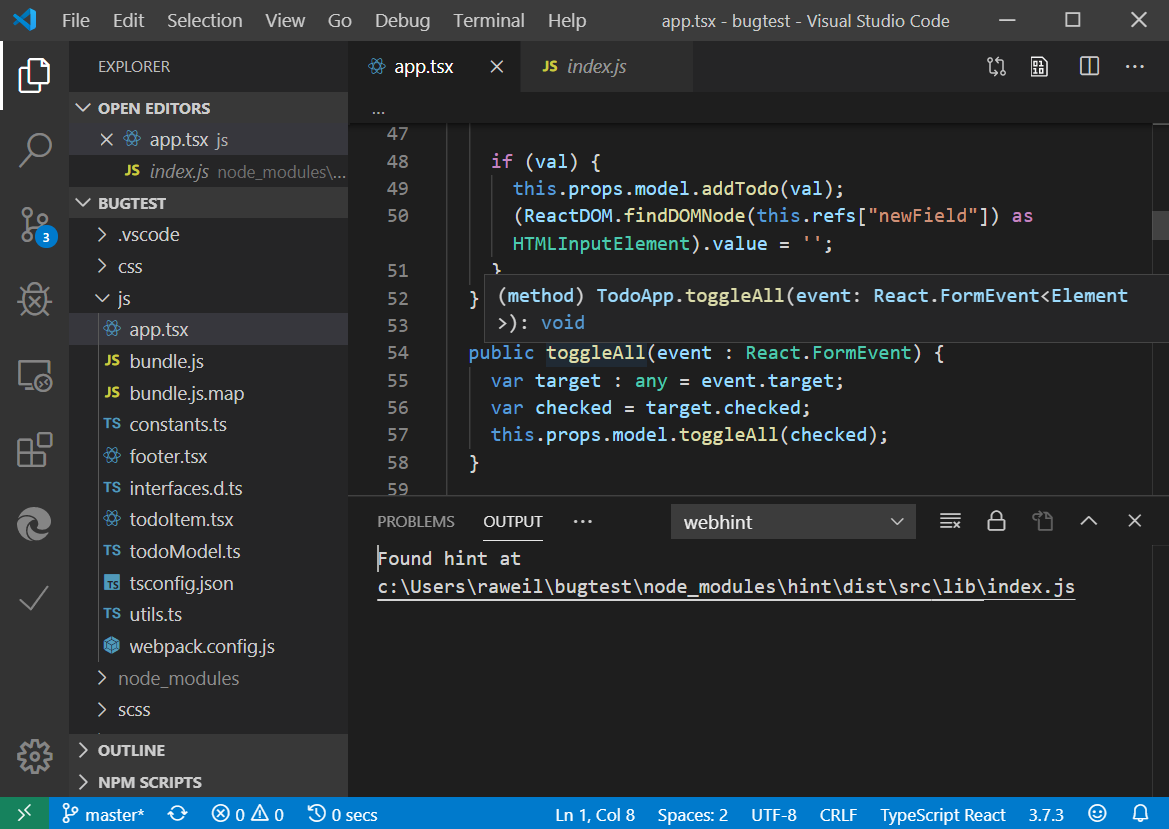Click the 0 secs timer in status bar
The width and height of the screenshot is (1169, 829).
(x=343, y=814)
